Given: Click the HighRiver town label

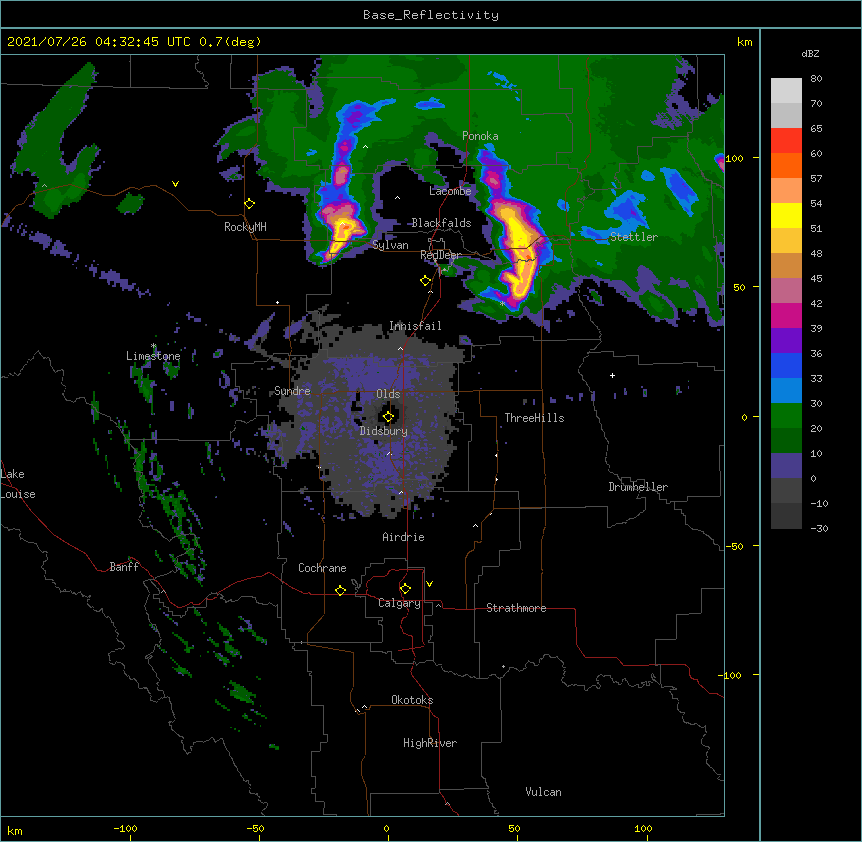Looking at the screenshot, I should (x=430, y=743).
